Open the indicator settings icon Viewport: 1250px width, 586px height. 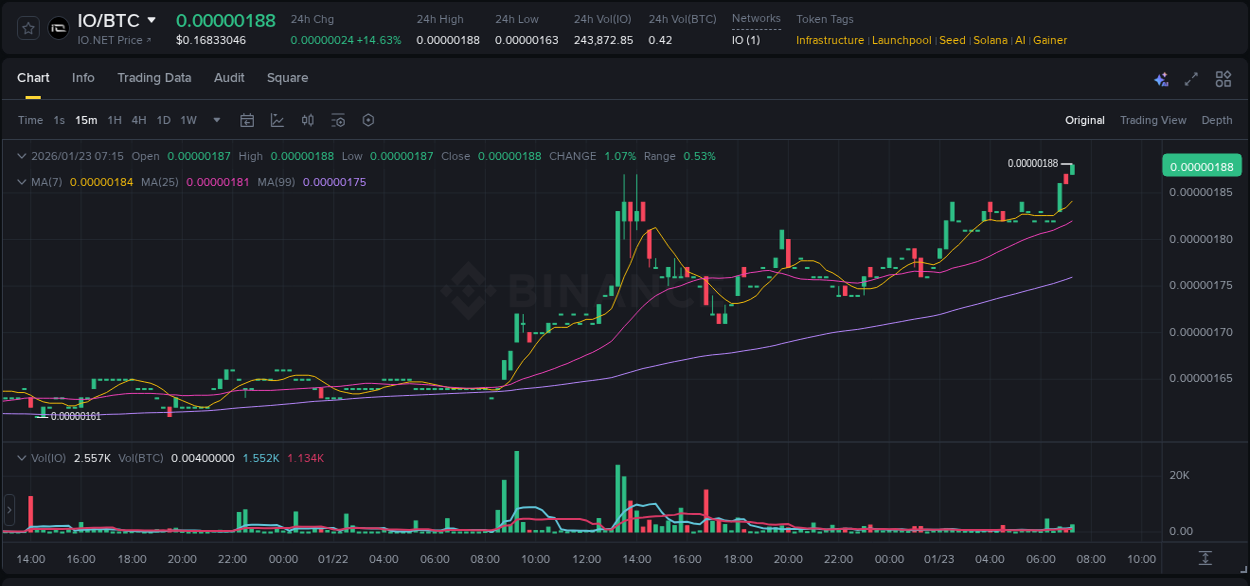point(338,120)
